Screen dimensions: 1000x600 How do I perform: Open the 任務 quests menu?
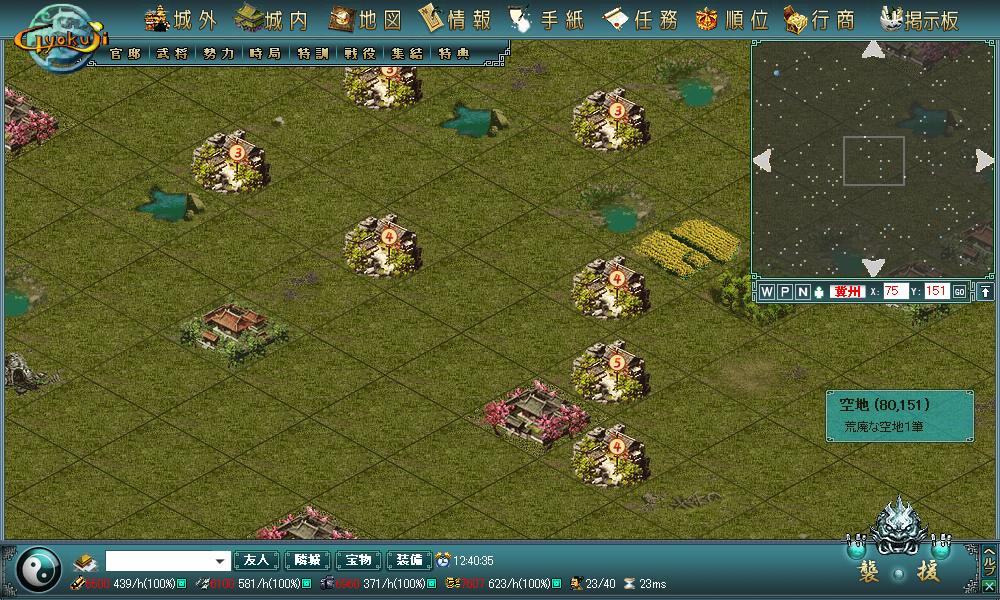click(640, 20)
